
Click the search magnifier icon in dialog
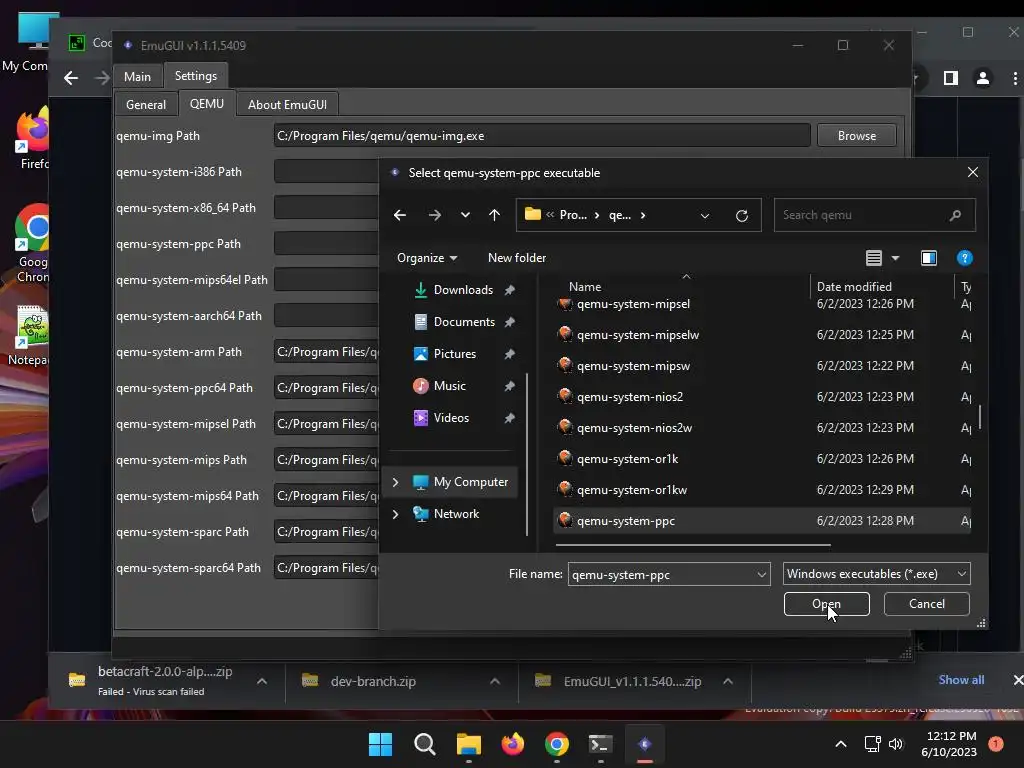pyautogui.click(x=955, y=216)
